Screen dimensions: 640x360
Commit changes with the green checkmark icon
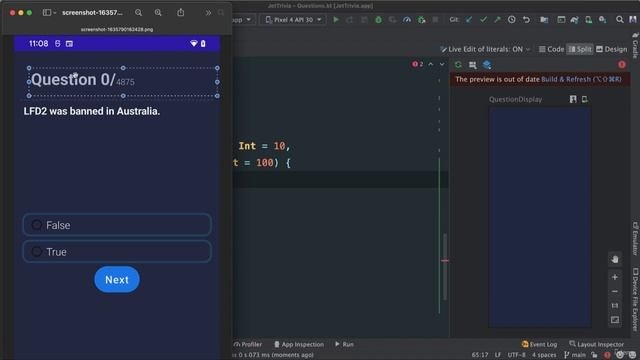tap(483, 20)
